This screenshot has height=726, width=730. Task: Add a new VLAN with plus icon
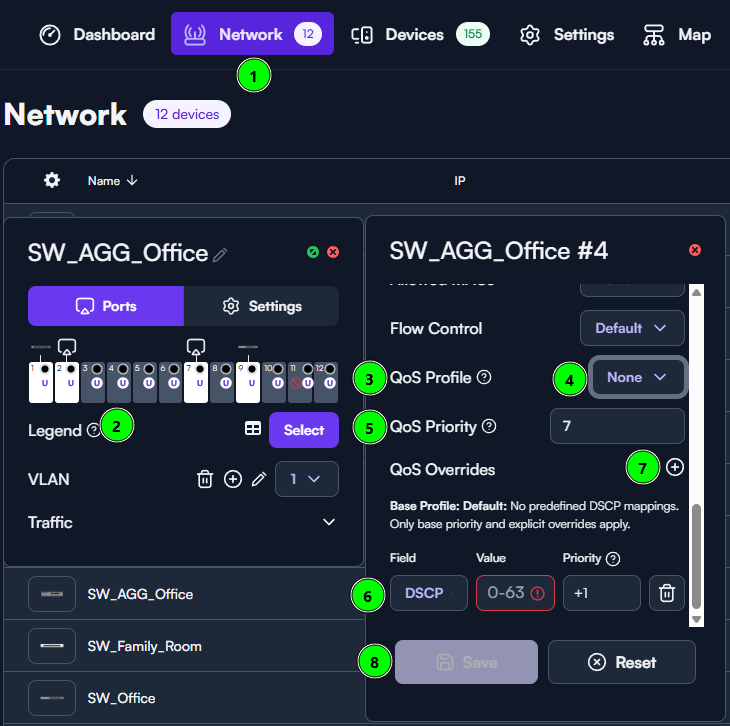tap(233, 480)
